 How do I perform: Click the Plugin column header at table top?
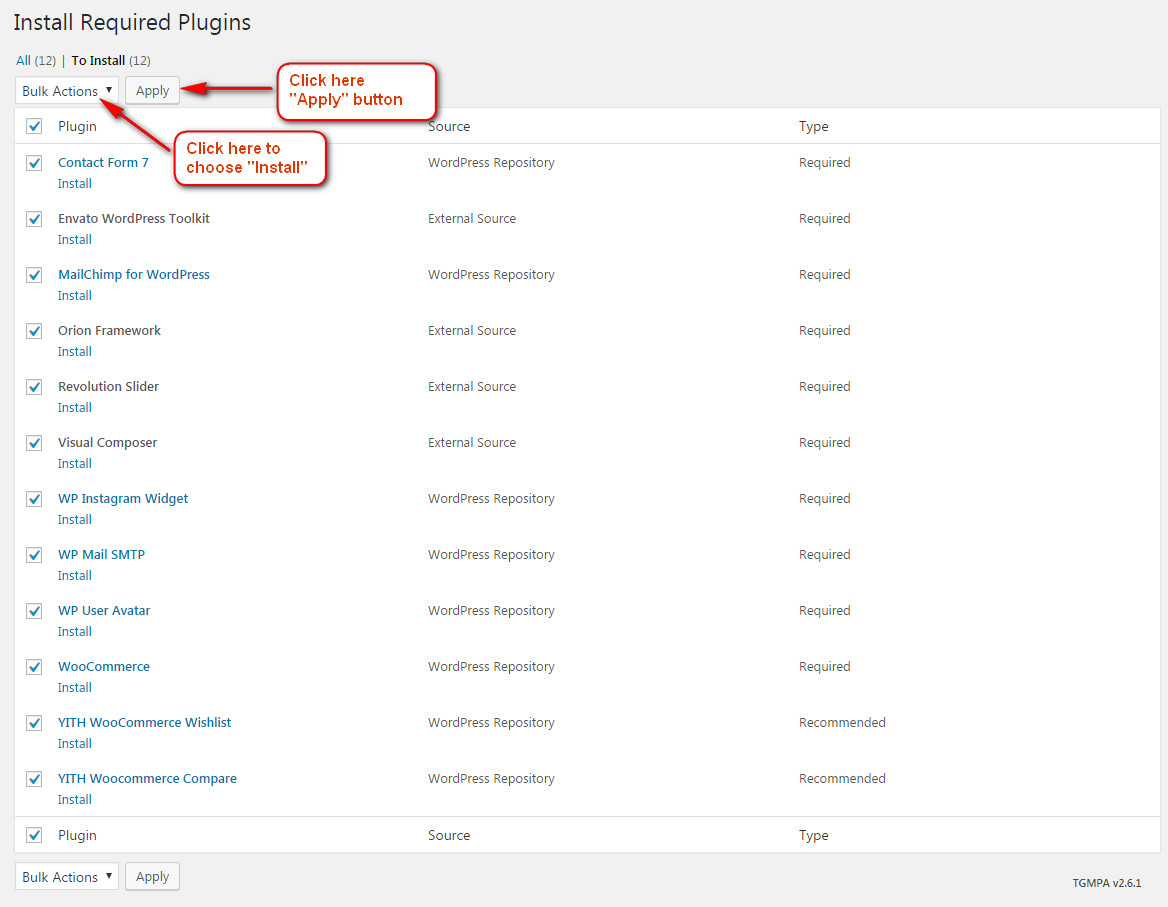pos(77,126)
